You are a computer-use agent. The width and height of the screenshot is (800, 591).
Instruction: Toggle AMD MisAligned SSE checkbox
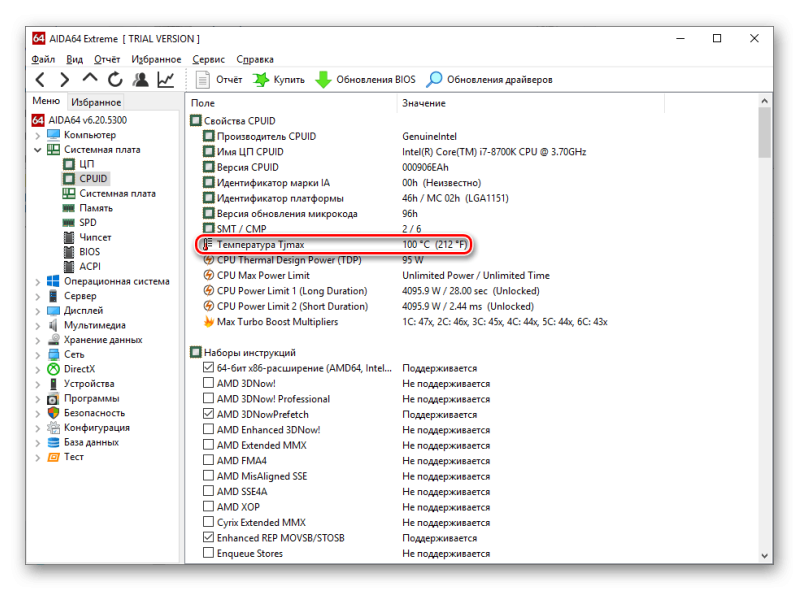click(x=208, y=475)
